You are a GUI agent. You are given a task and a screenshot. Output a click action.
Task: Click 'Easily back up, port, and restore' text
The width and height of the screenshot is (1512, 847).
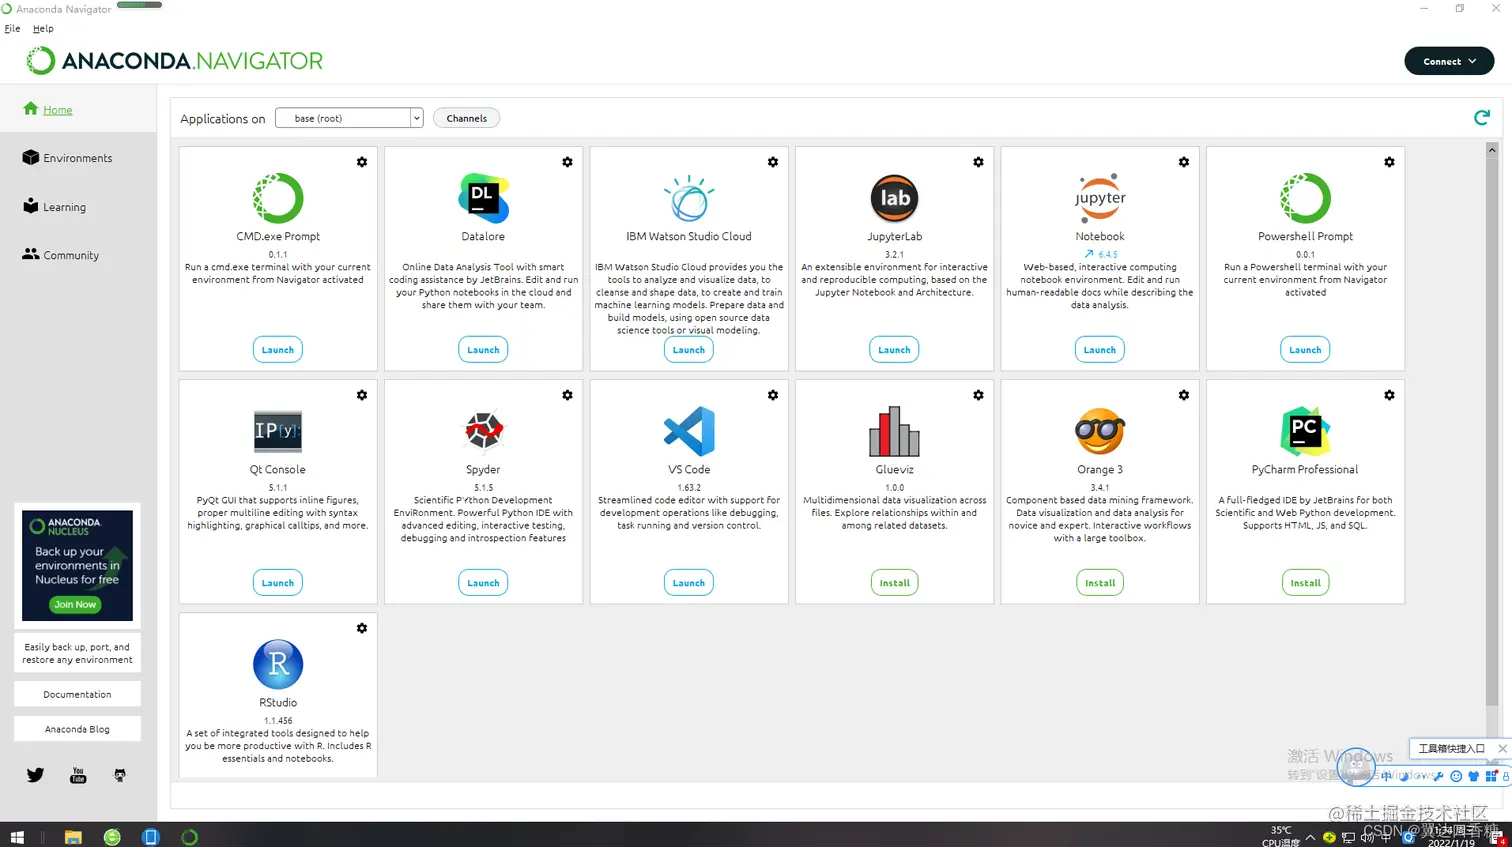tap(77, 653)
